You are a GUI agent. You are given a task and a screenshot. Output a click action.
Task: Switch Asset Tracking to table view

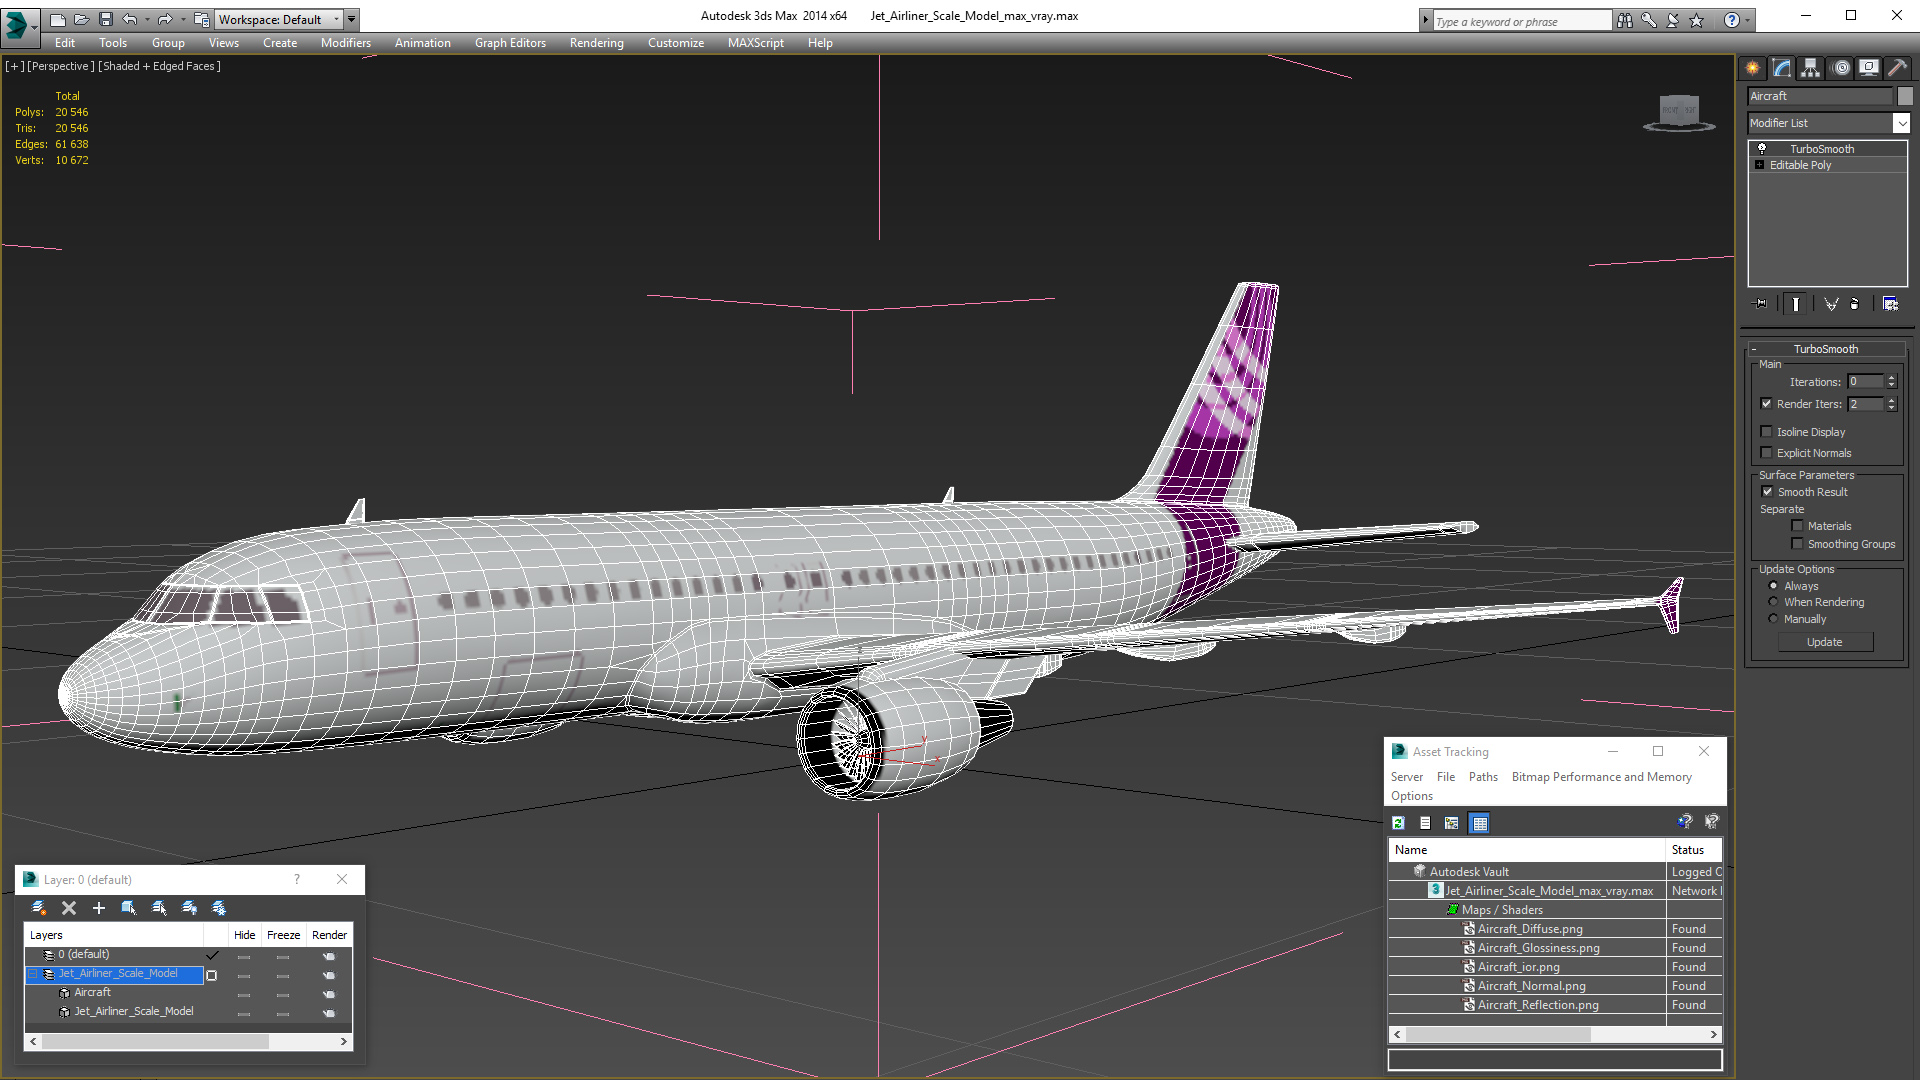point(1480,823)
